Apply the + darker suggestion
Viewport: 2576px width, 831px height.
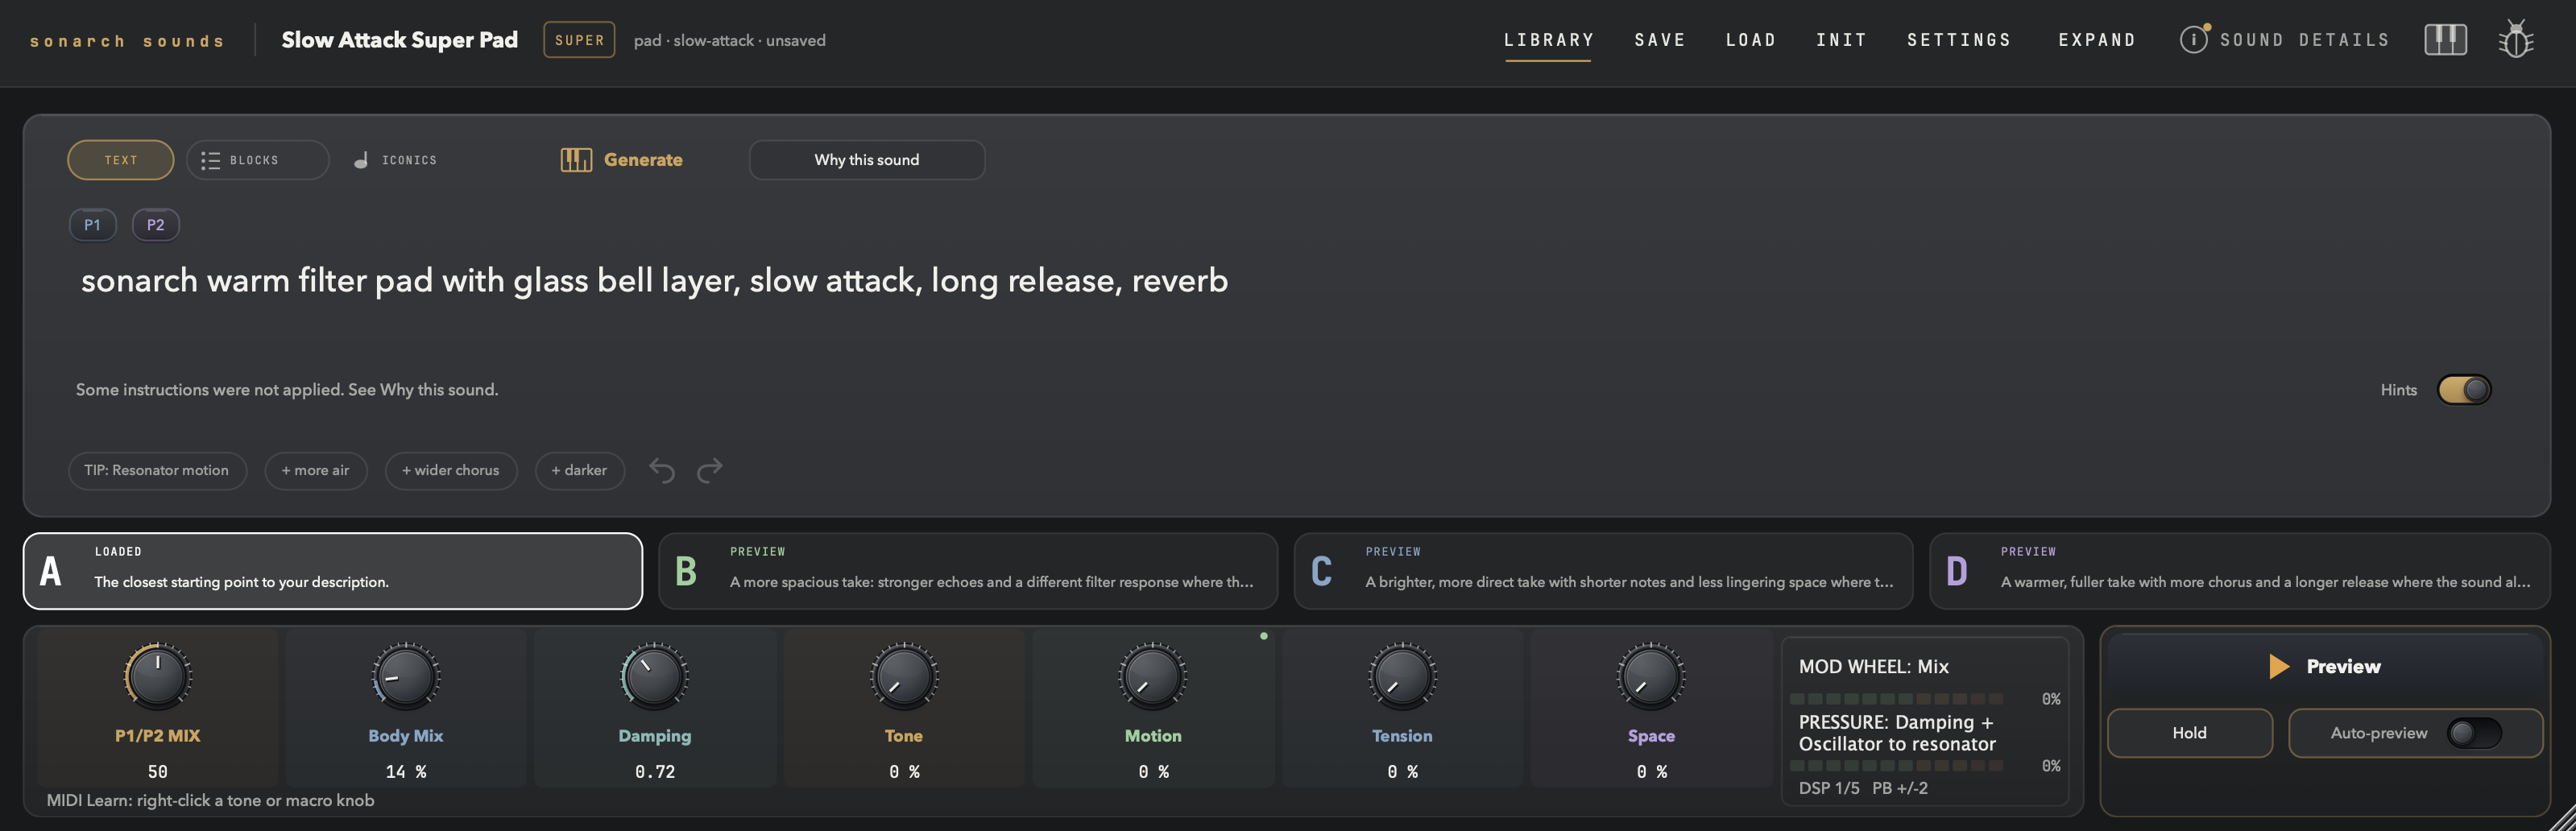579,470
